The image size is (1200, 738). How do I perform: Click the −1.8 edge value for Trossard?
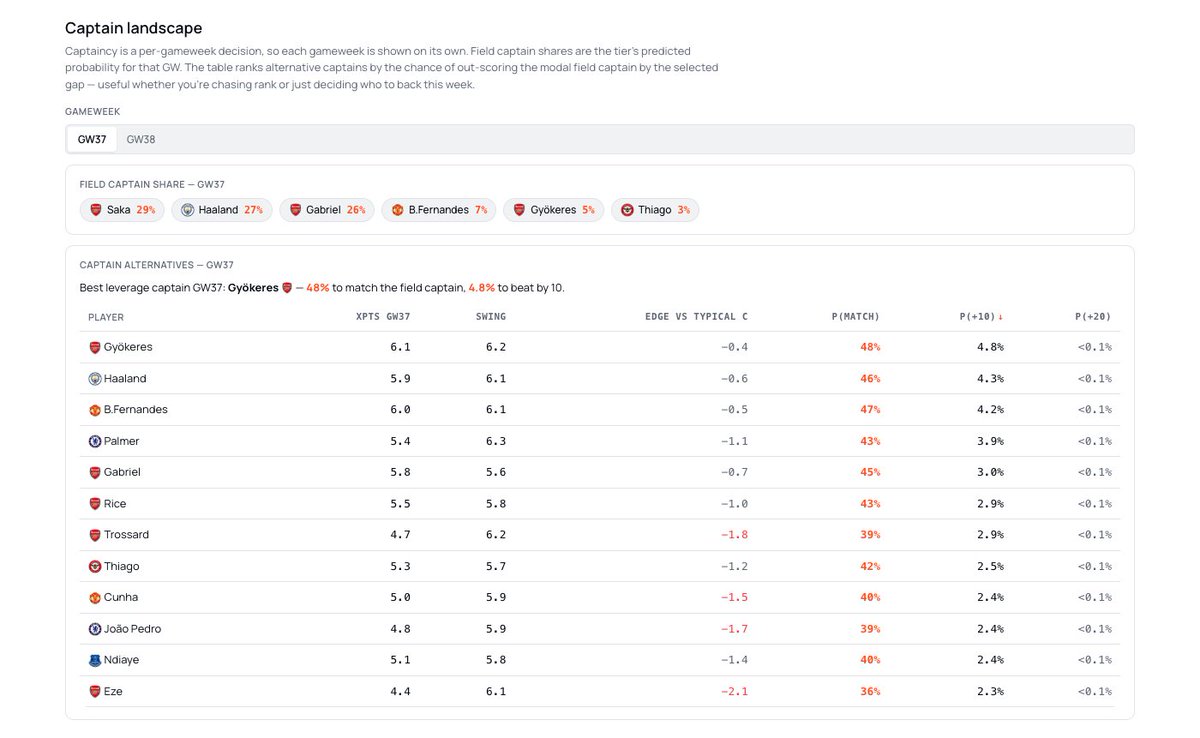point(733,535)
